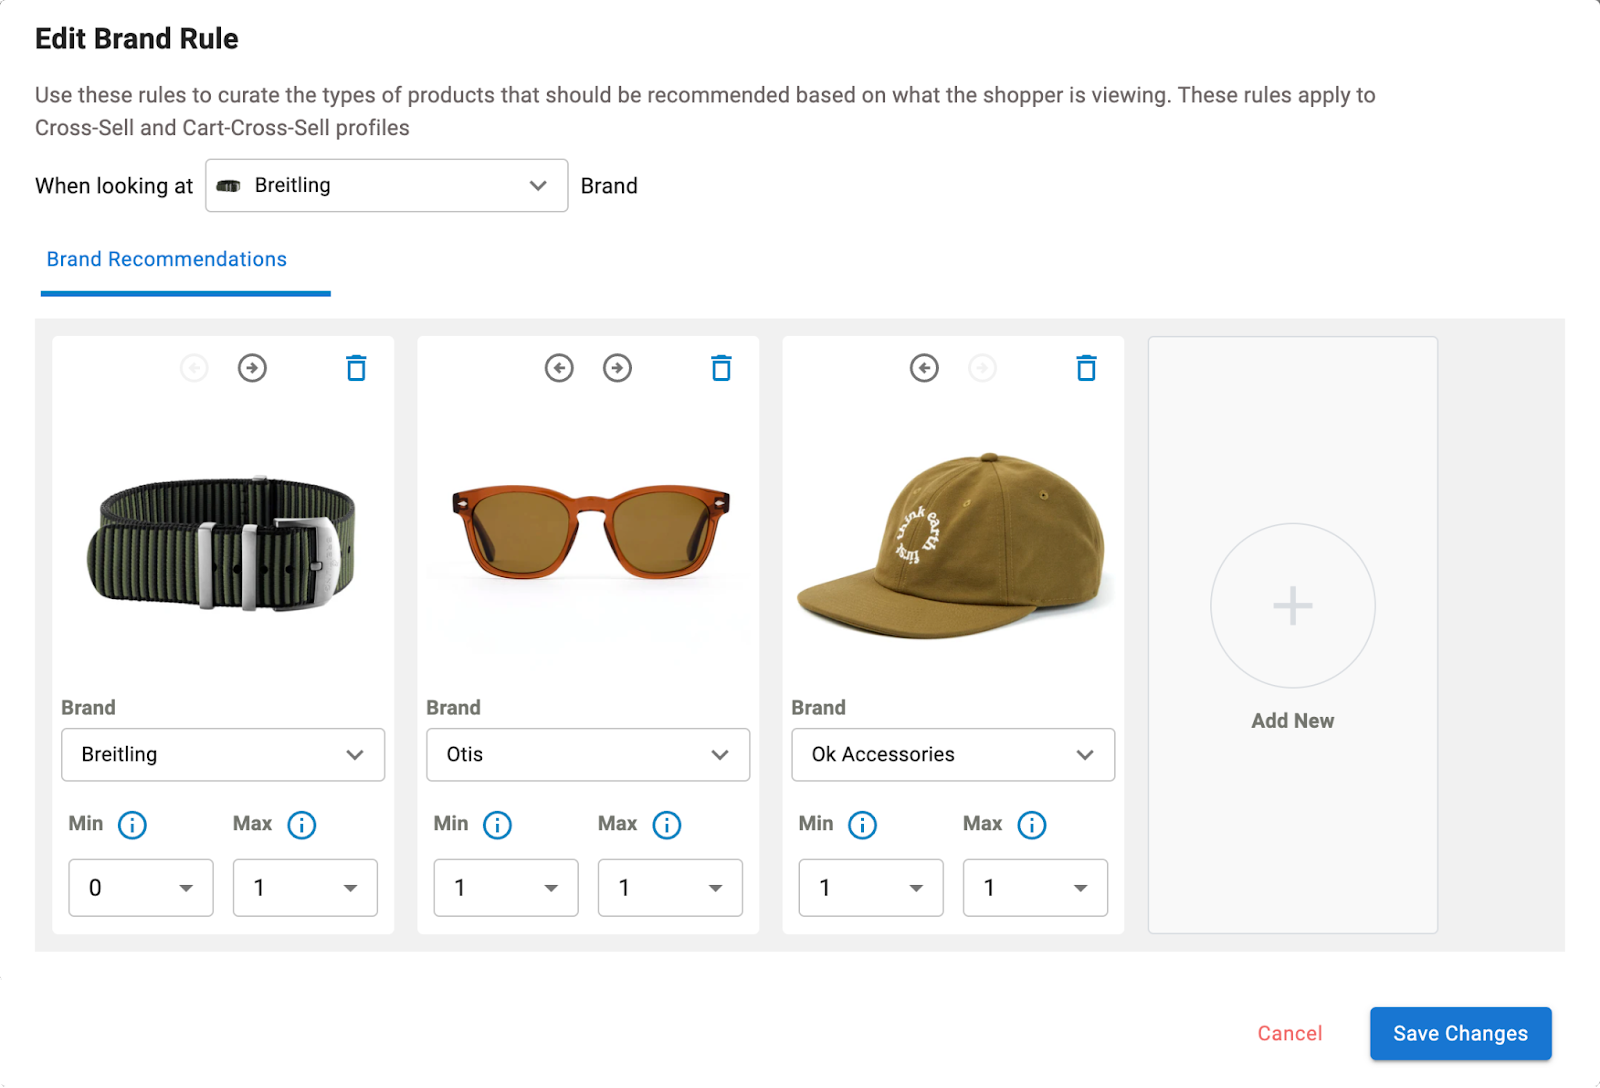
Task: Click the plus circle to add new brand
Action: point(1292,606)
